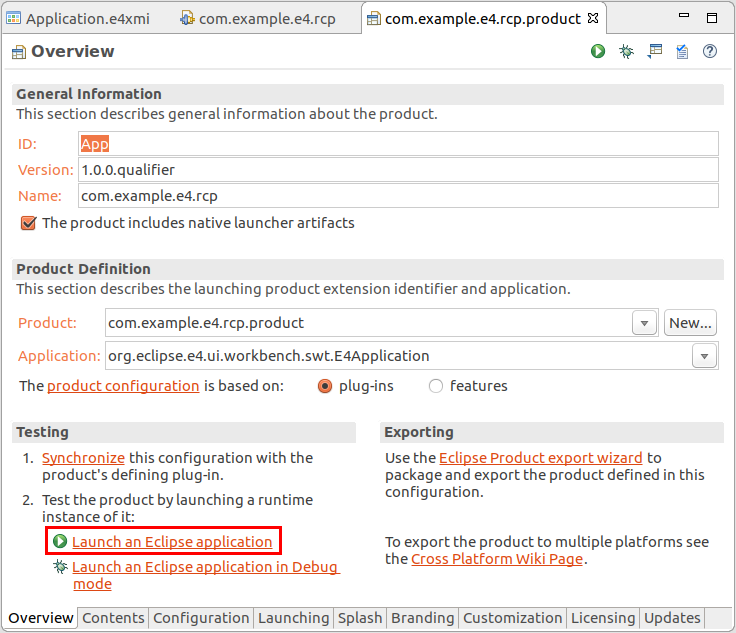The height and width of the screenshot is (633, 736).
Task: Open the Branding tab
Action: pos(422,618)
